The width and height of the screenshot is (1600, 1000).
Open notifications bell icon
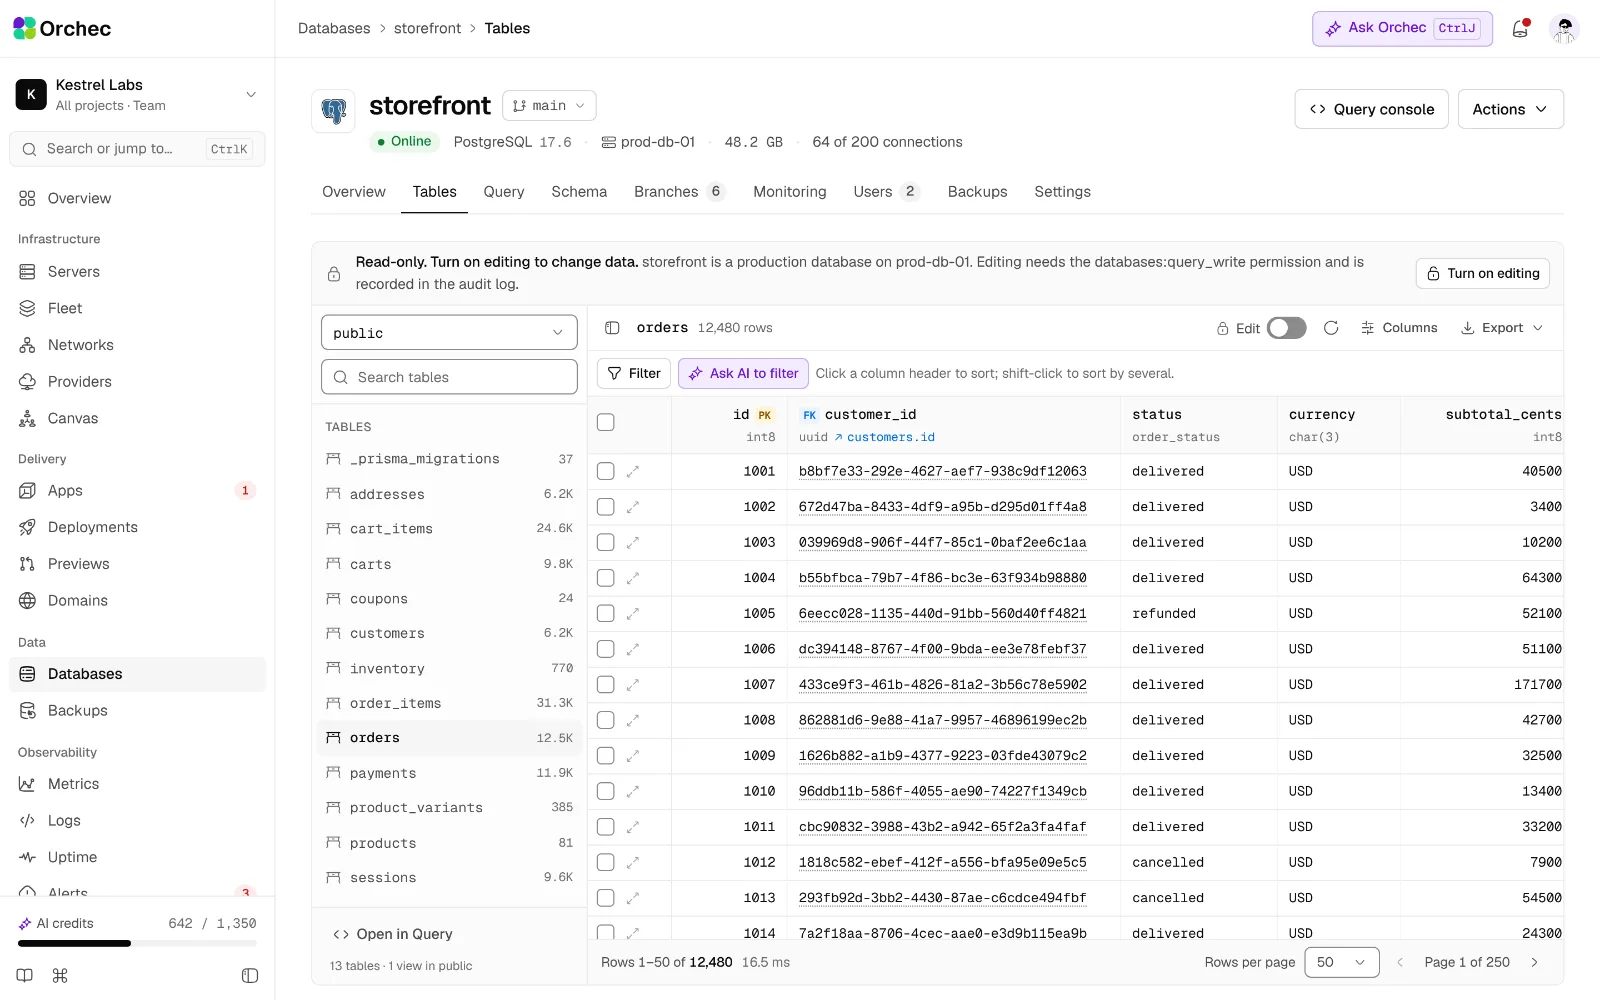tap(1520, 29)
